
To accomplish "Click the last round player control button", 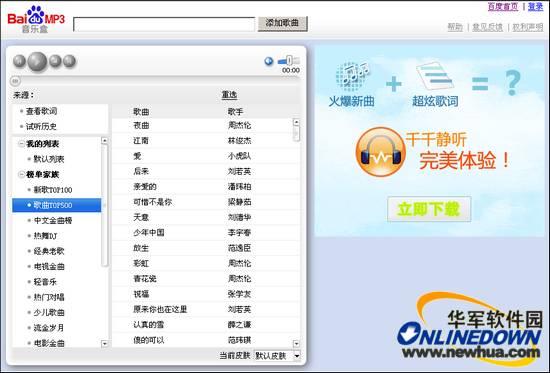I will [x=69, y=61].
